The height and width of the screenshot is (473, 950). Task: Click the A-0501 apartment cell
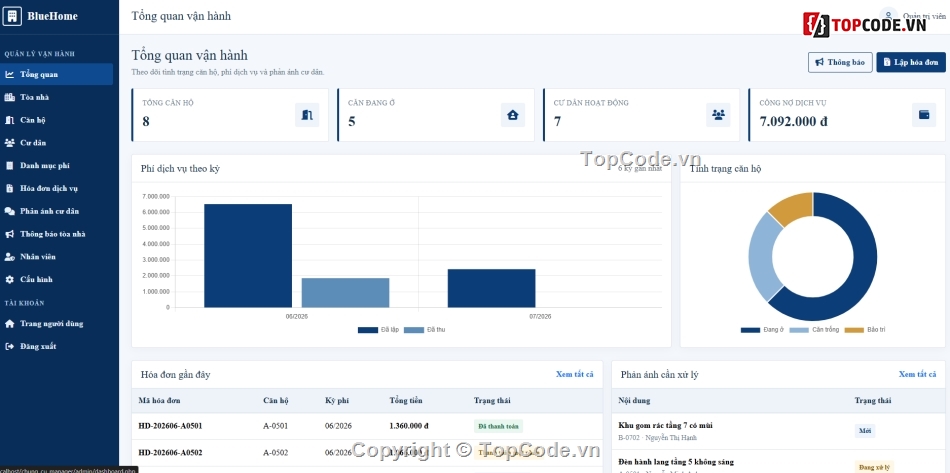276,426
